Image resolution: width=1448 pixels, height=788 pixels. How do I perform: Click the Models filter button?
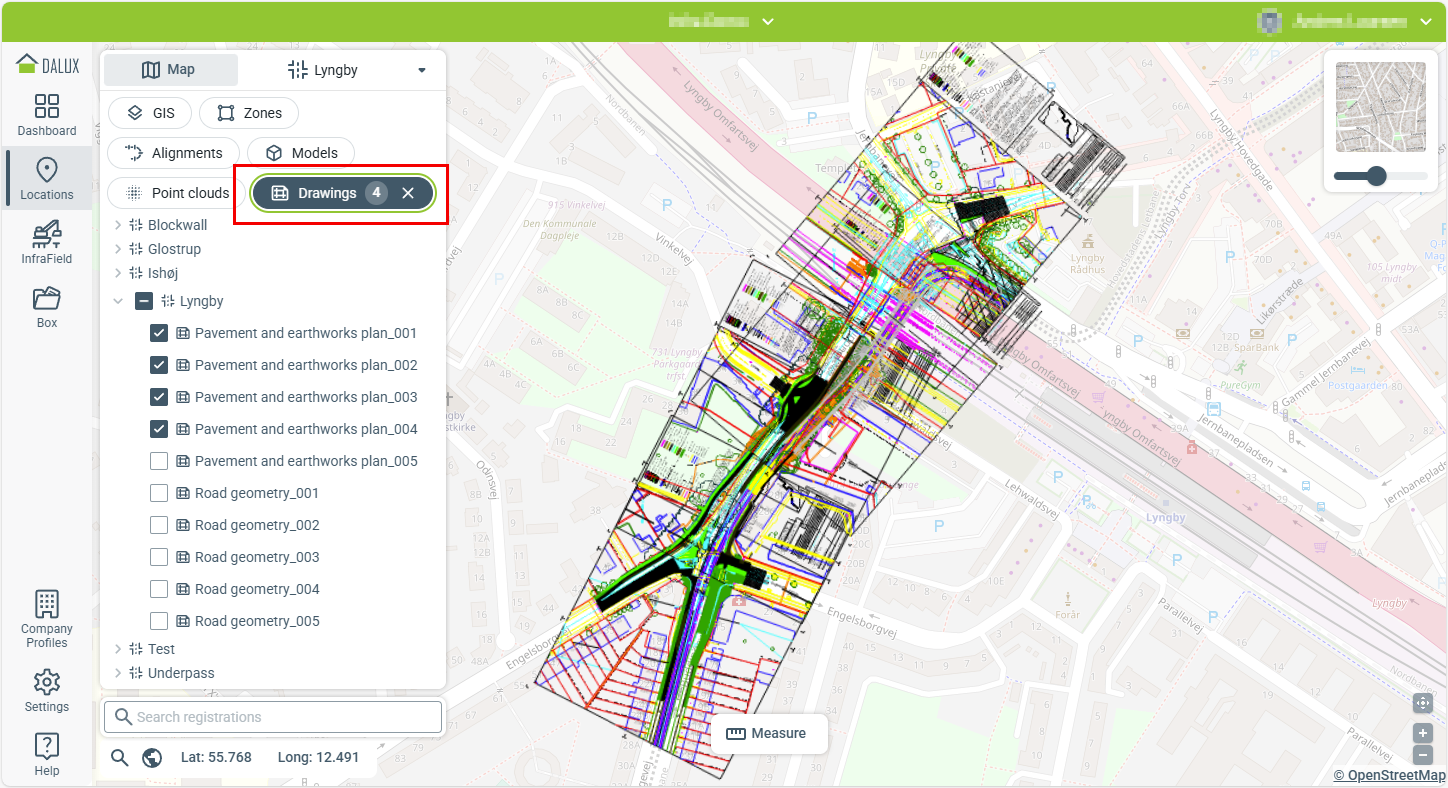pyautogui.click(x=301, y=153)
